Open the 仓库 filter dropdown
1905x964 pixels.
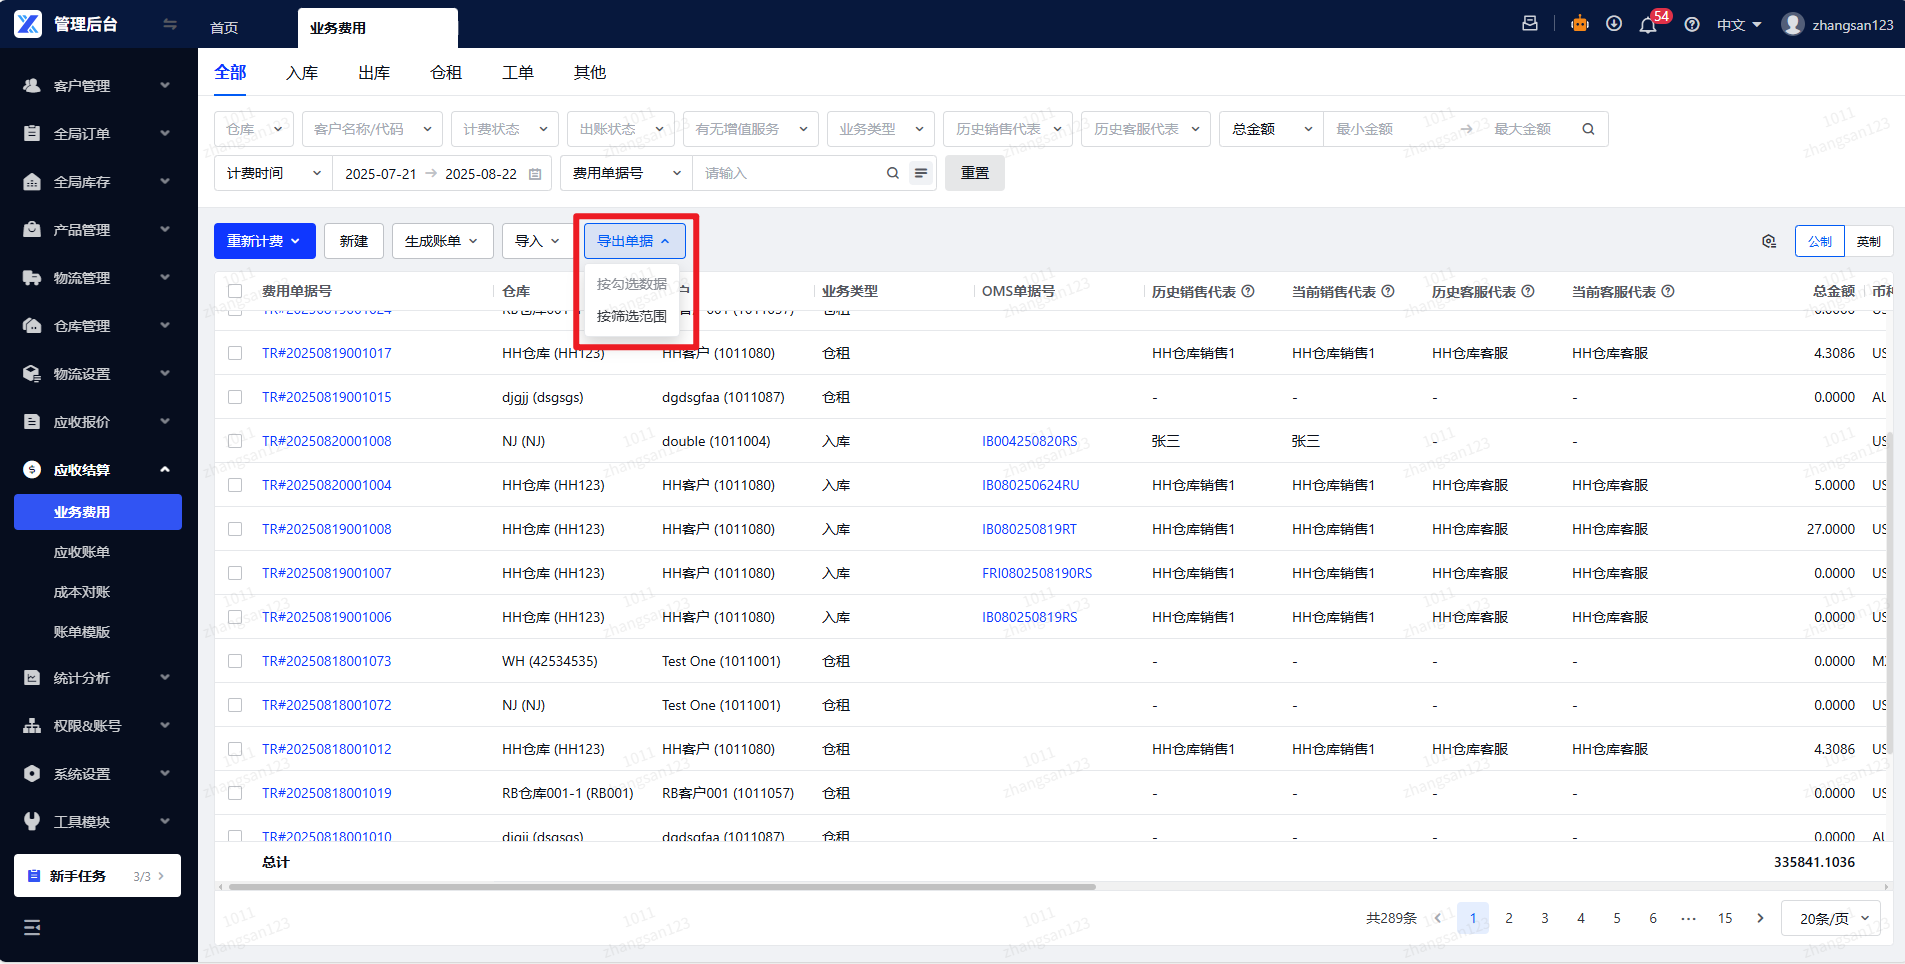pyautogui.click(x=254, y=129)
